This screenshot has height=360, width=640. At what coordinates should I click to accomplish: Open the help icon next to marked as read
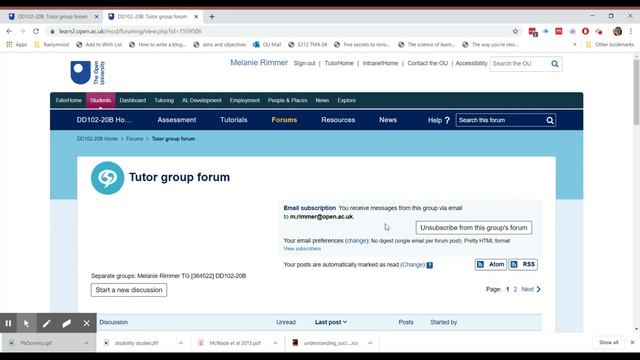[429, 265]
